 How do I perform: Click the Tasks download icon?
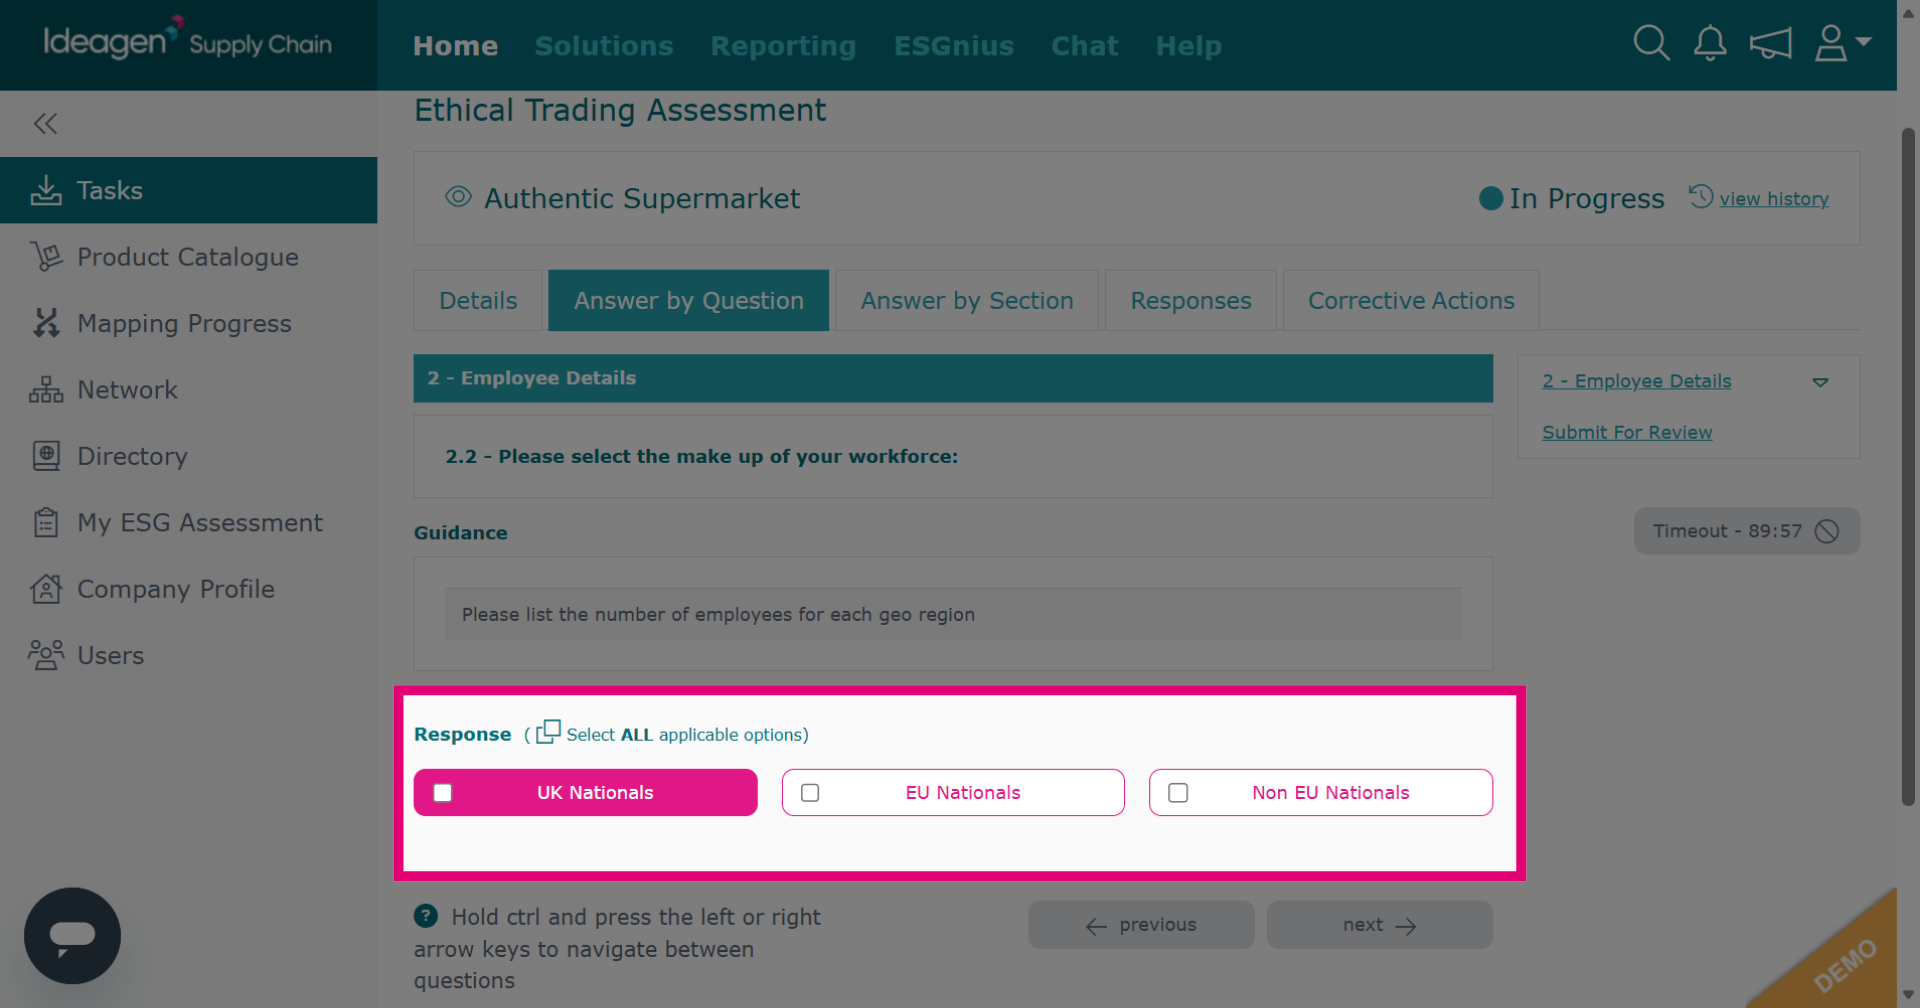tap(46, 190)
